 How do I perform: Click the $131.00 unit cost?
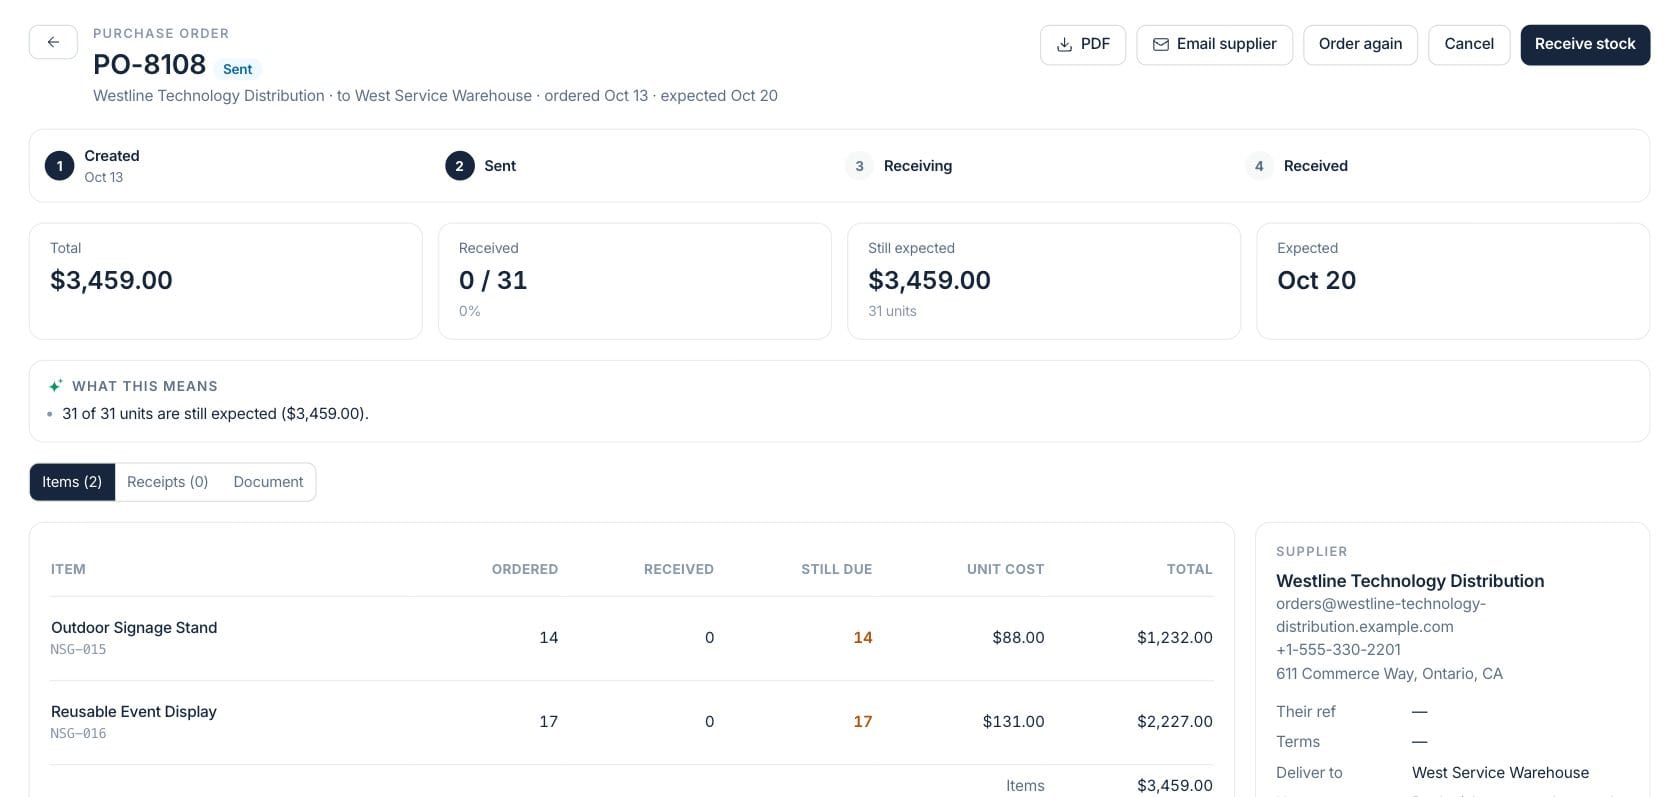pos(1013,722)
